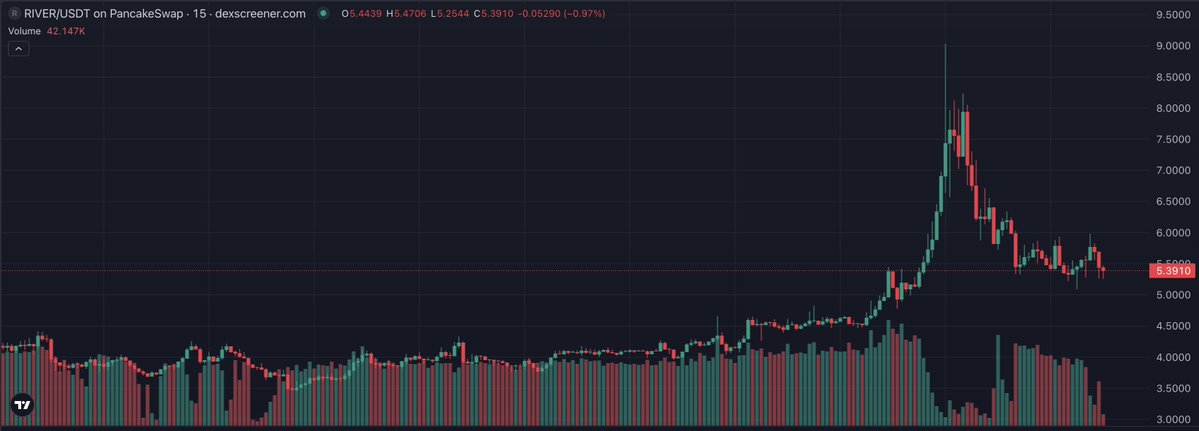Click the 9.5000 price axis label
This screenshot has height=431, width=1199.
pyautogui.click(x=1172, y=15)
